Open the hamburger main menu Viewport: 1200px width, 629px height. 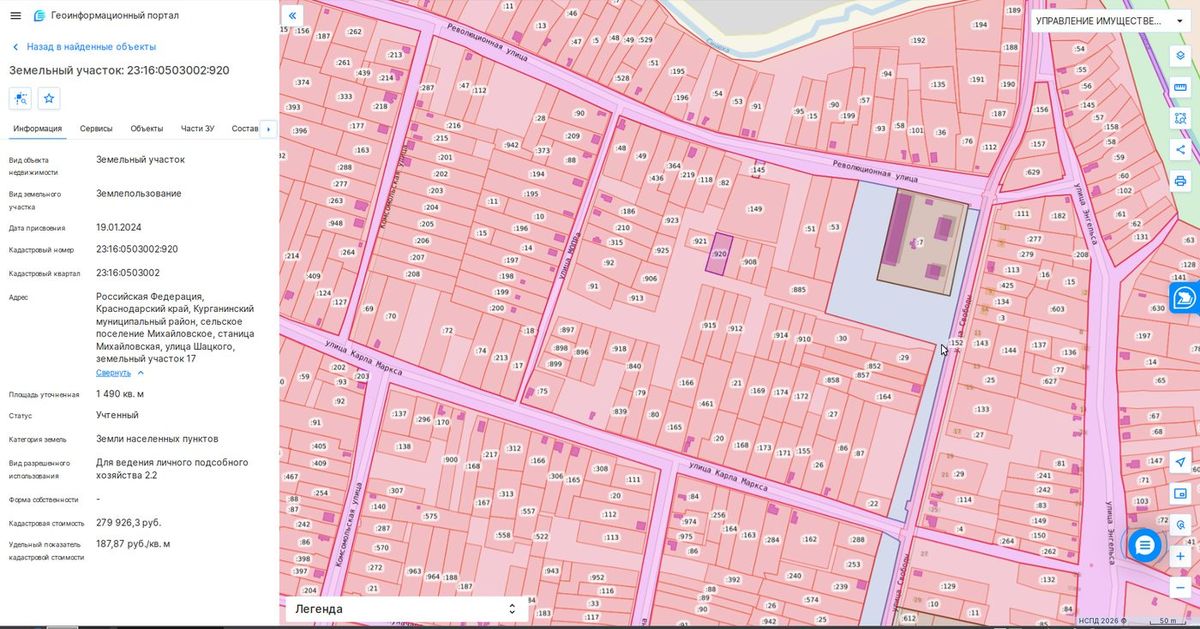[15, 15]
